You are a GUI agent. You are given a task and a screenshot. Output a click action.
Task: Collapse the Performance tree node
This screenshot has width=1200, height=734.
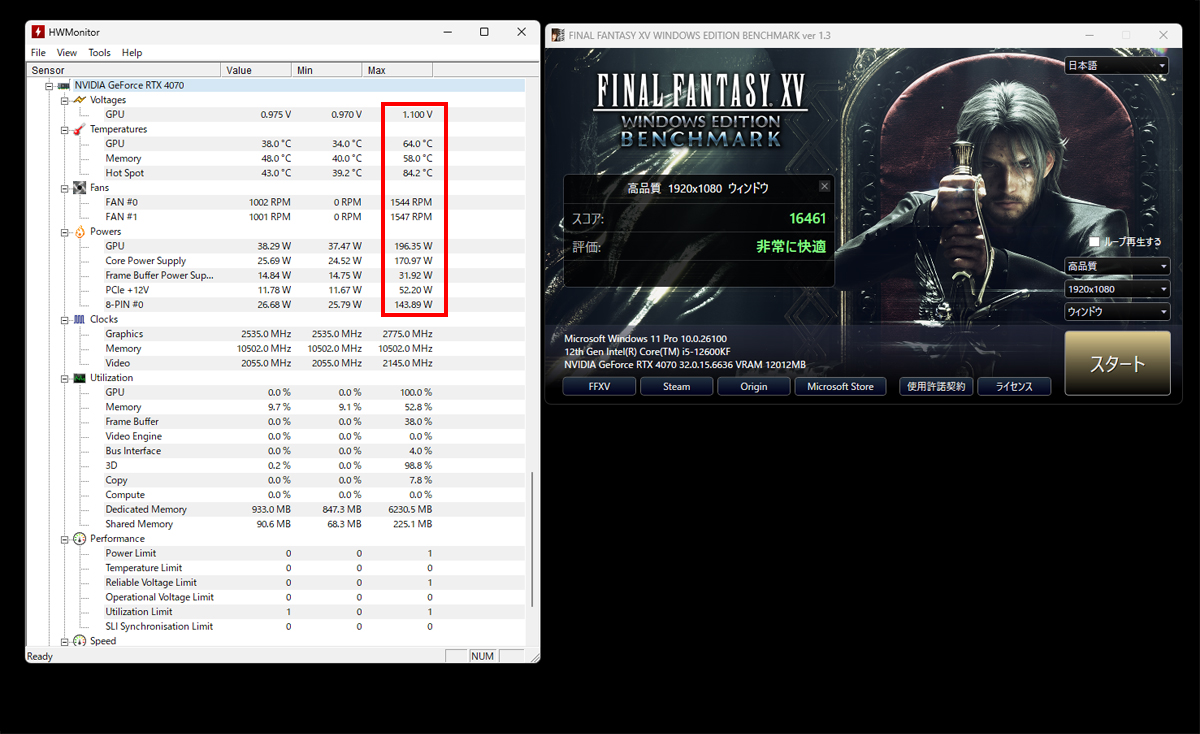tap(64, 539)
